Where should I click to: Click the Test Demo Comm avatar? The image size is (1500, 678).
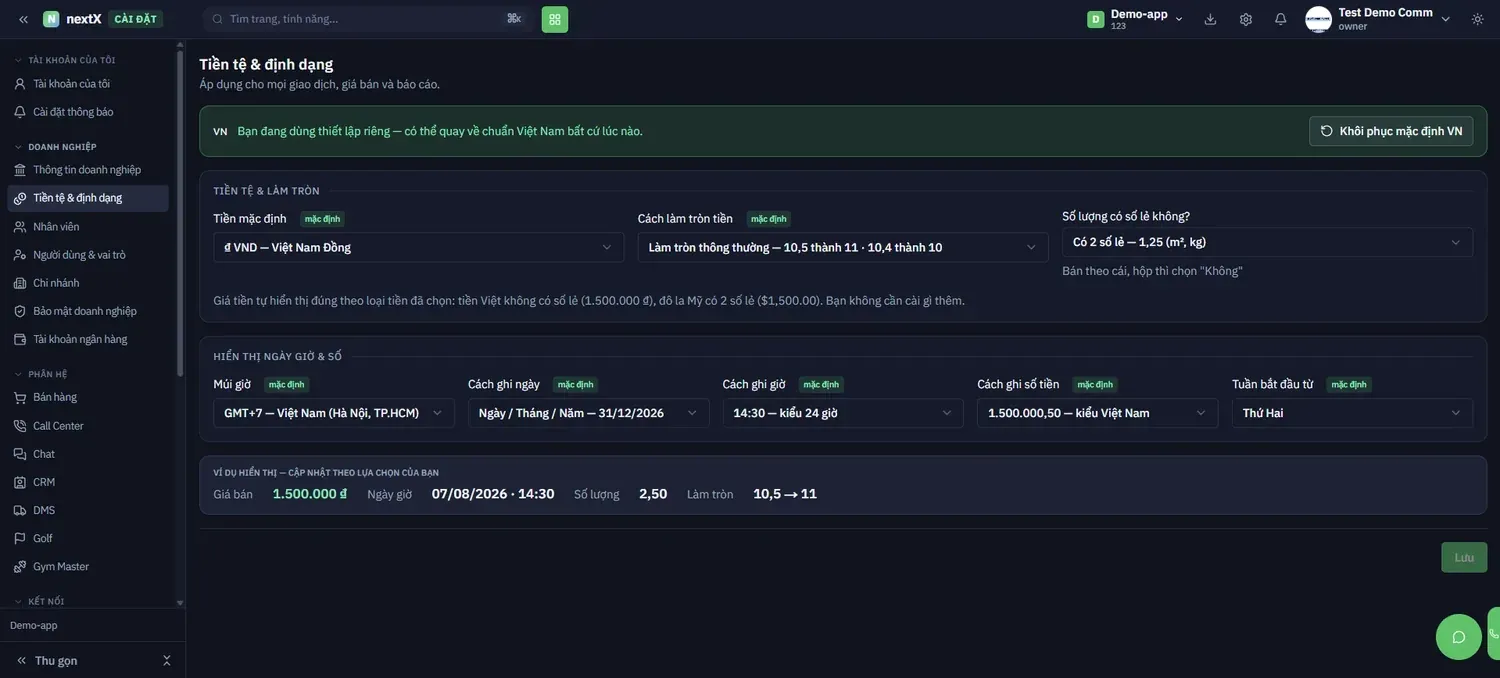pos(1319,19)
